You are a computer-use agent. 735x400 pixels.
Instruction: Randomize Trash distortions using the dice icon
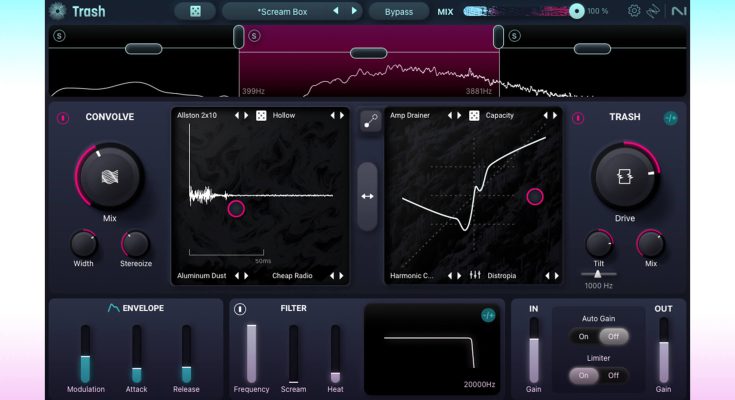tap(474, 116)
